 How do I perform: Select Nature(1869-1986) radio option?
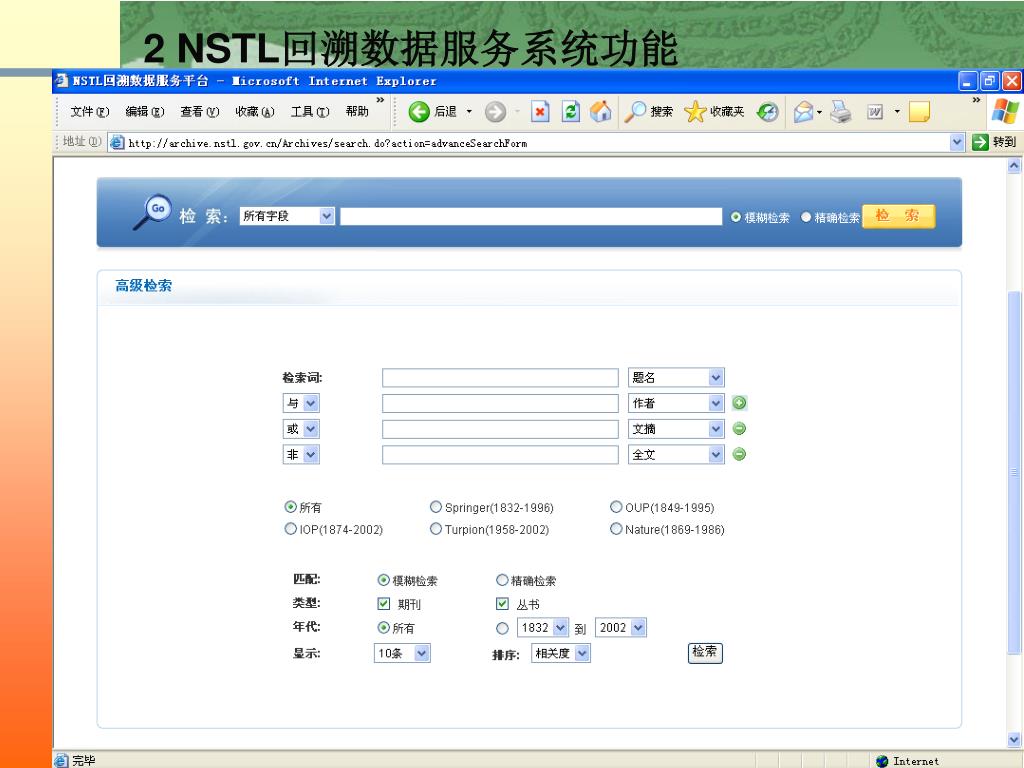pos(616,529)
